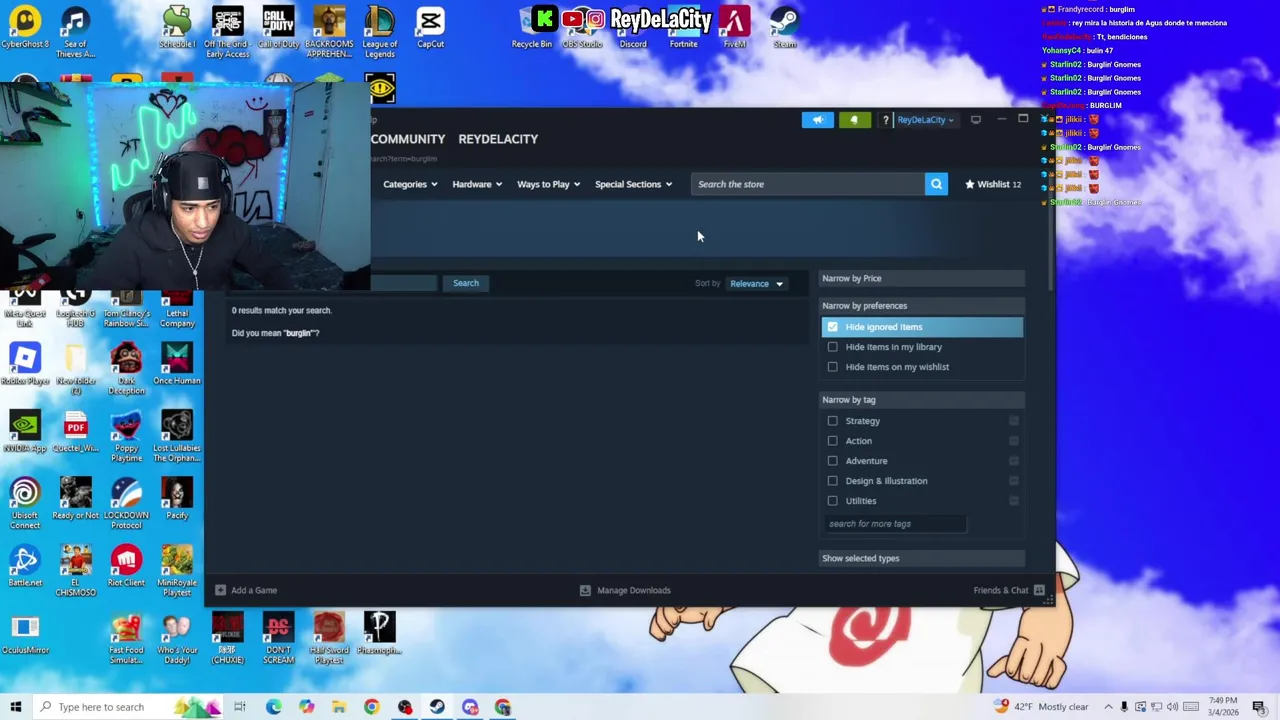
Task: Open Poppy Playtime desktop shortcut
Action: pos(126,436)
